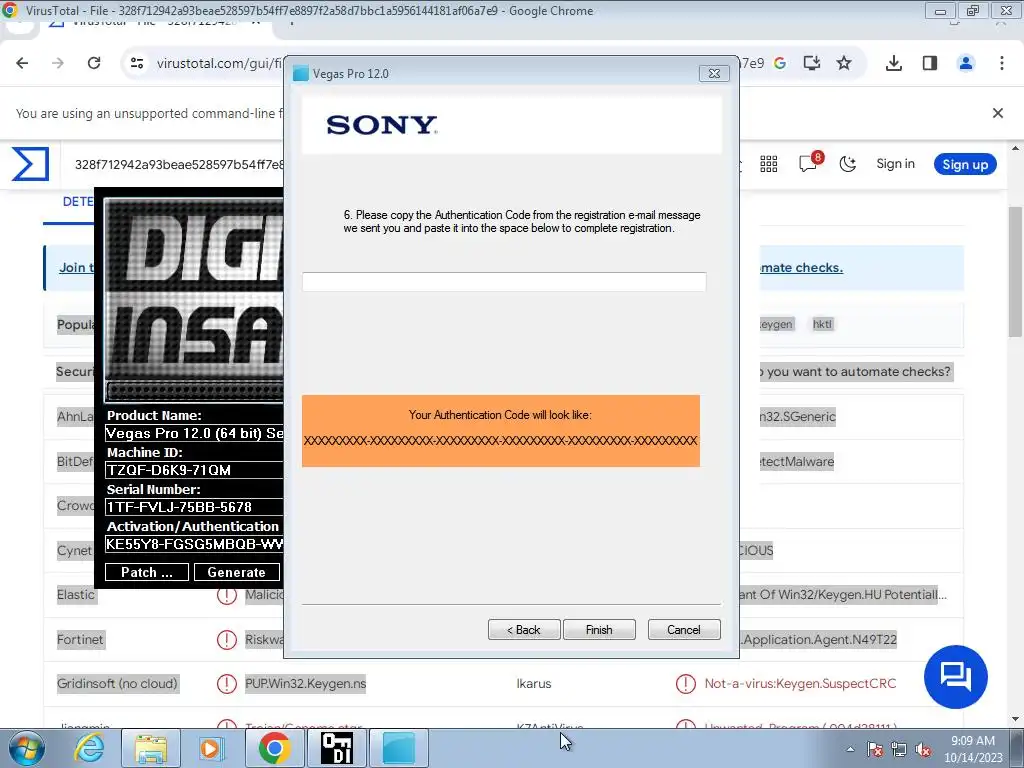Click the authentication code input field
Viewport: 1024px width, 768px height.
504,281
